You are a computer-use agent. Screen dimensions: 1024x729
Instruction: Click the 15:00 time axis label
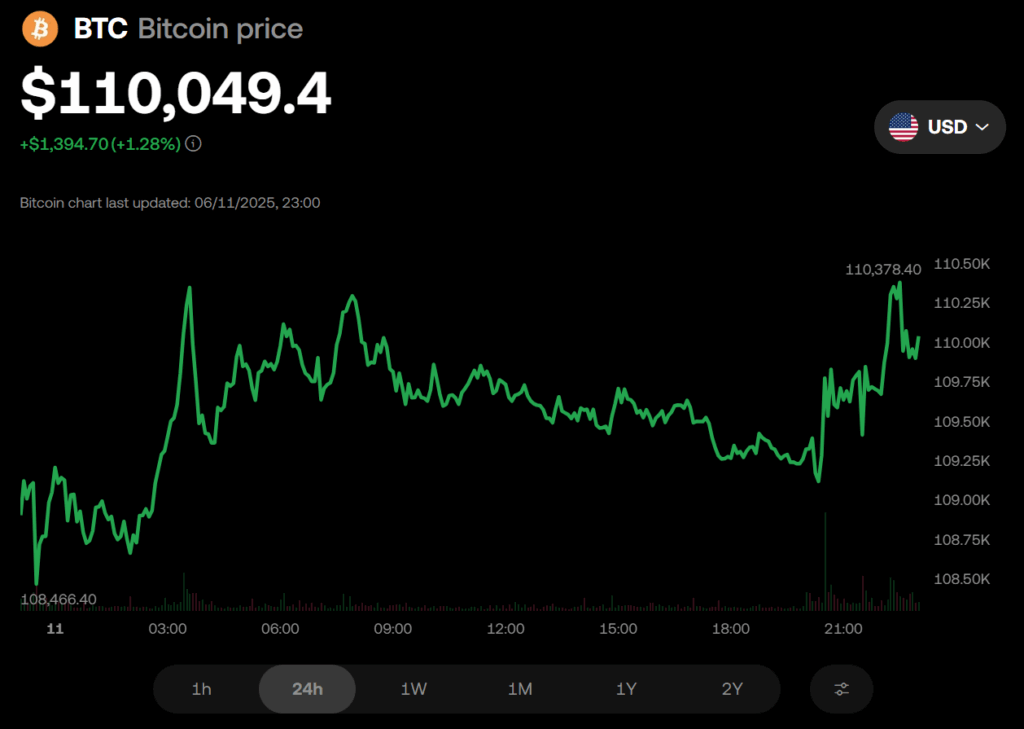[618, 629]
